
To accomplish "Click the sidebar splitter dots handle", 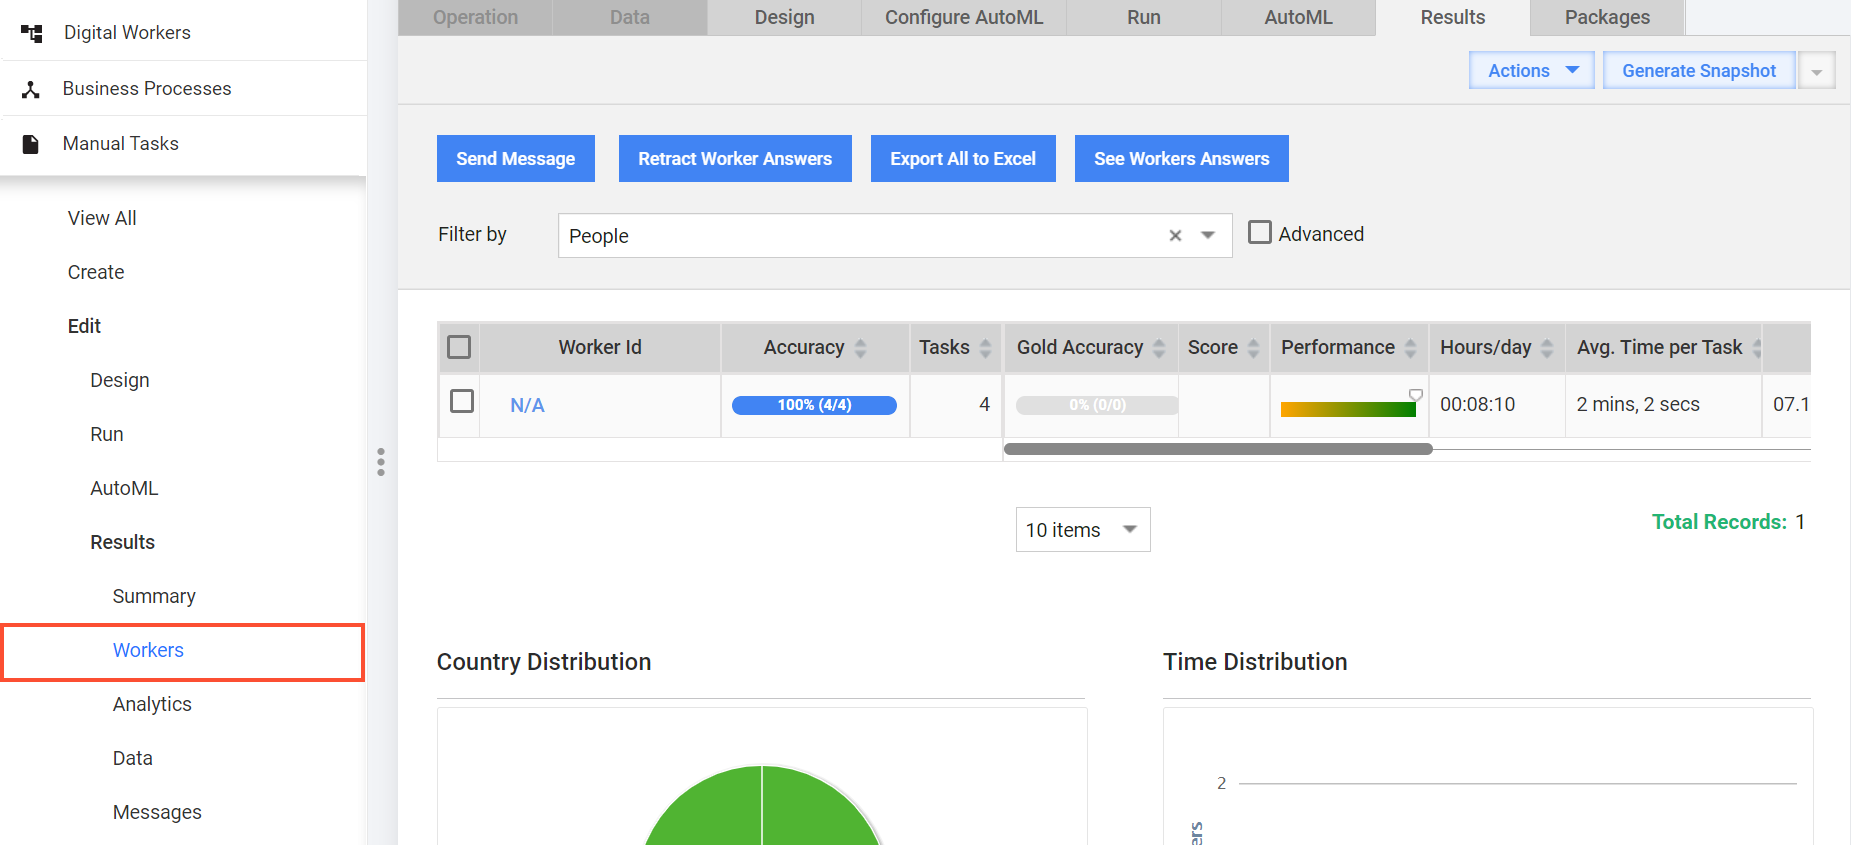I will [381, 462].
